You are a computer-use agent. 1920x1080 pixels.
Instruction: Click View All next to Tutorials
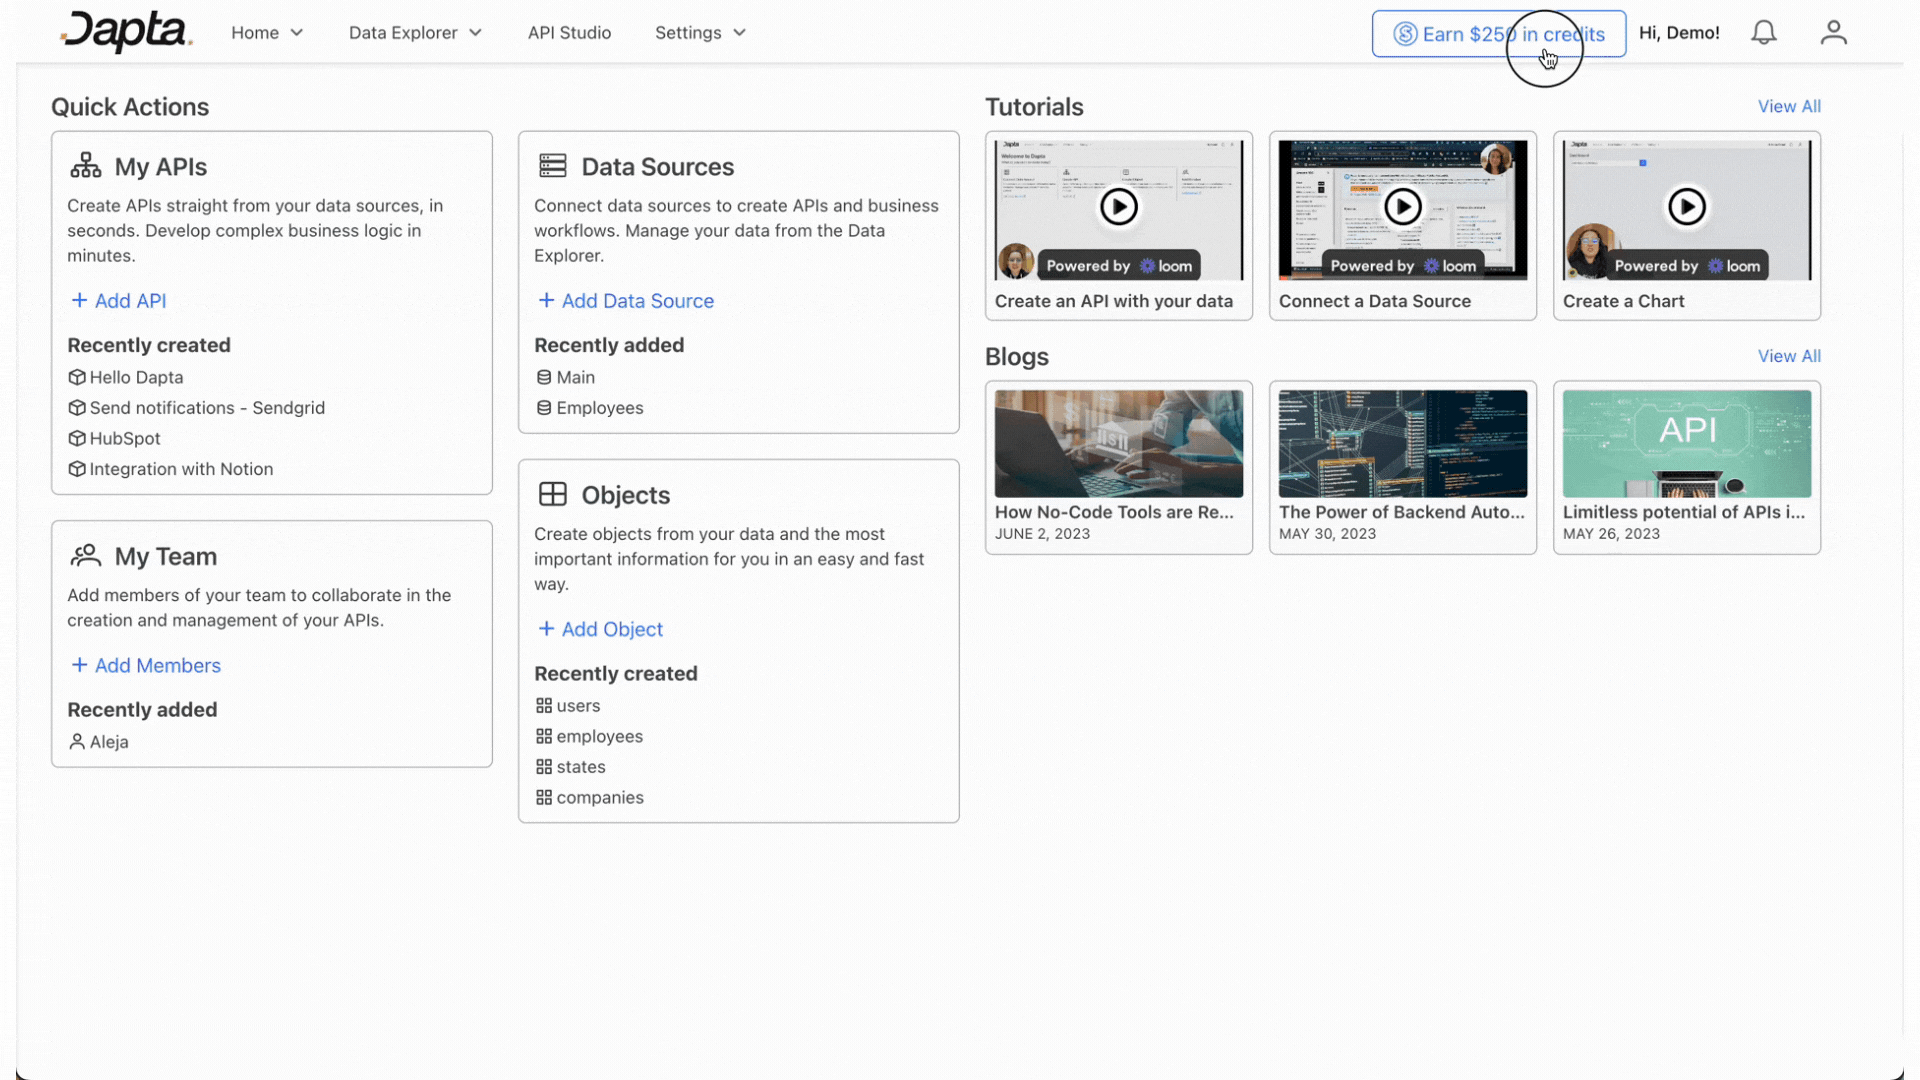coord(1788,106)
